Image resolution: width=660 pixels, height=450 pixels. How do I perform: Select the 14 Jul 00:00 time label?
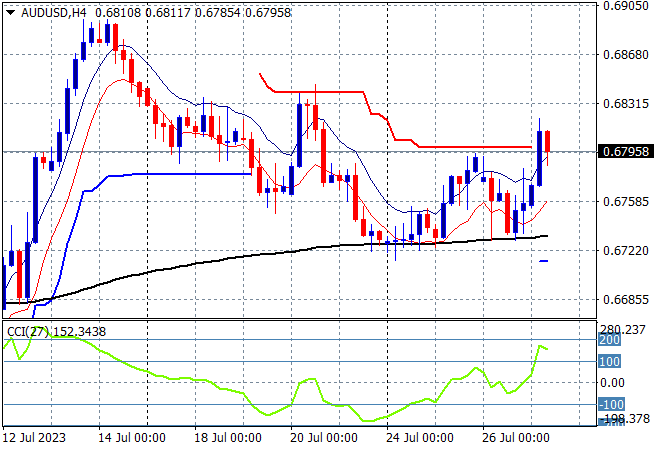(x=132, y=438)
